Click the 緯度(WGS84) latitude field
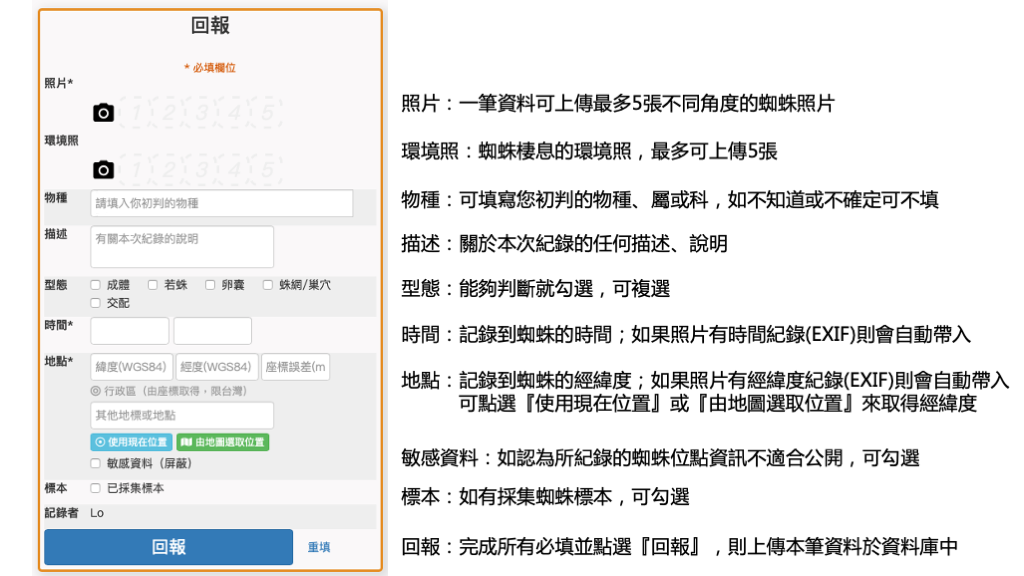 [133, 366]
